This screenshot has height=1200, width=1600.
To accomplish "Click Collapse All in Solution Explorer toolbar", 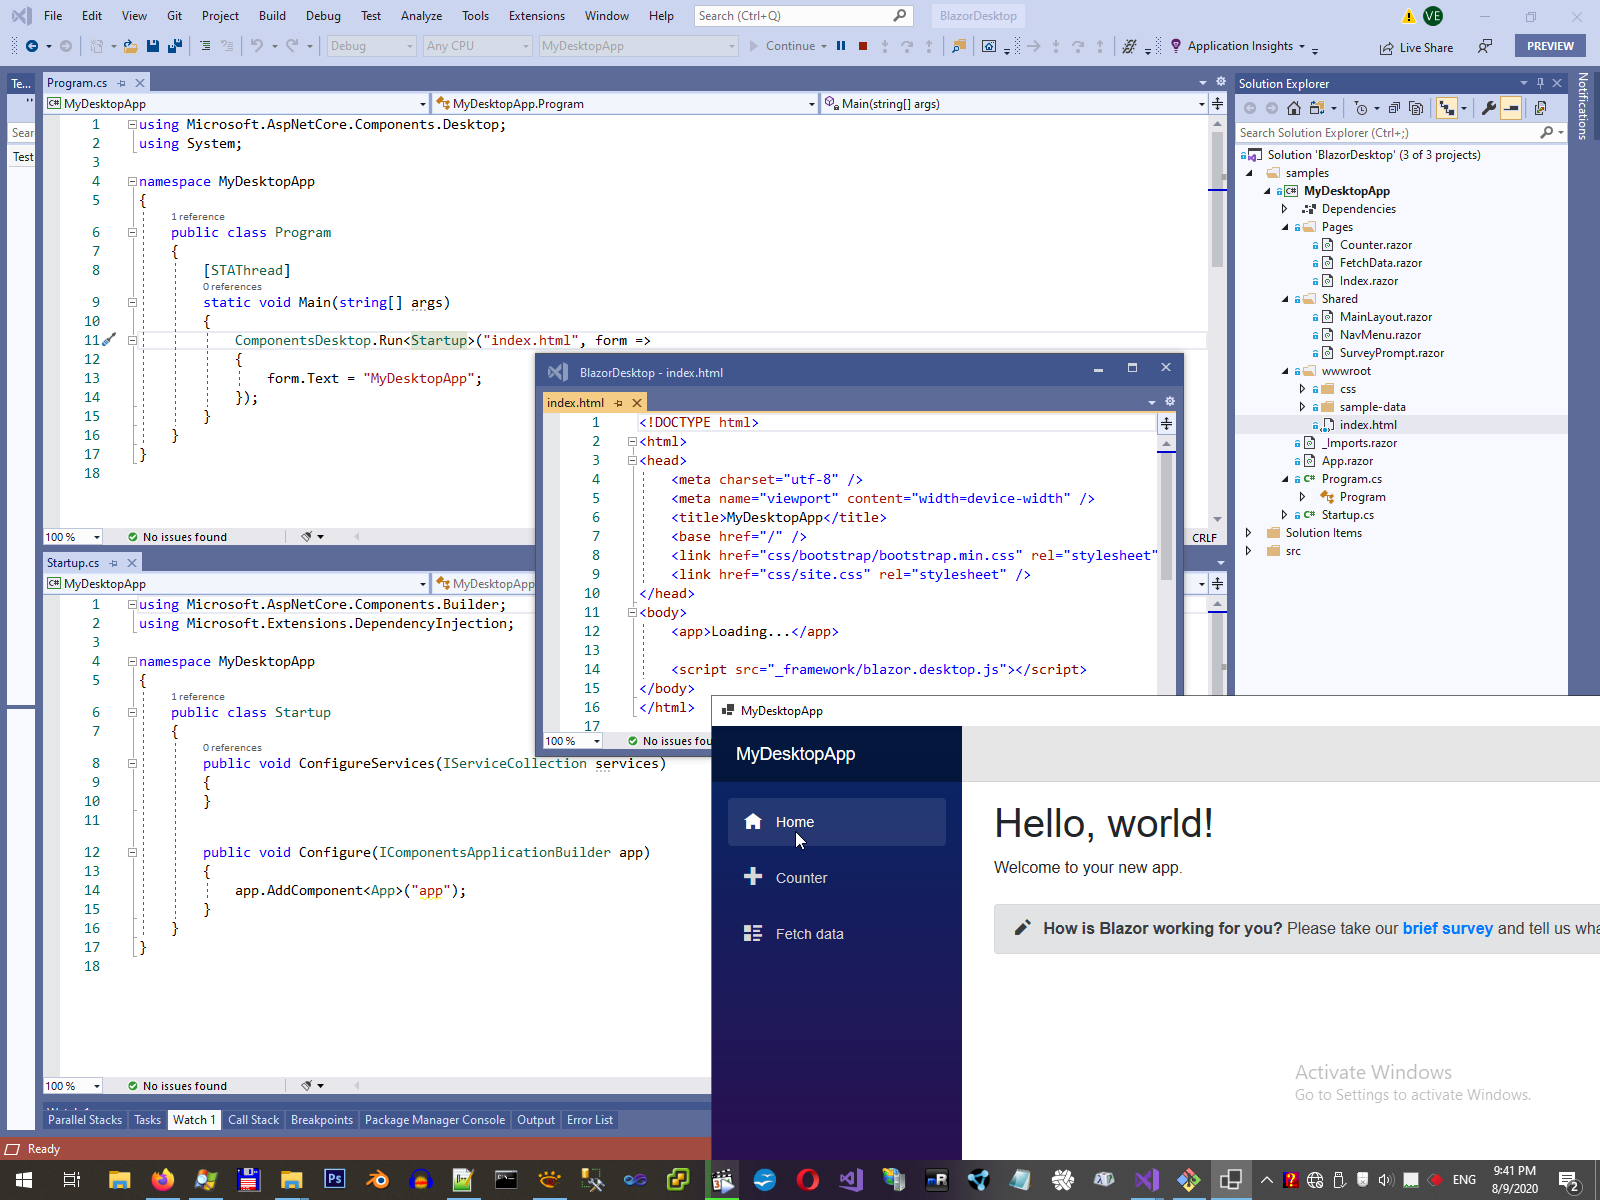I will point(1394,108).
